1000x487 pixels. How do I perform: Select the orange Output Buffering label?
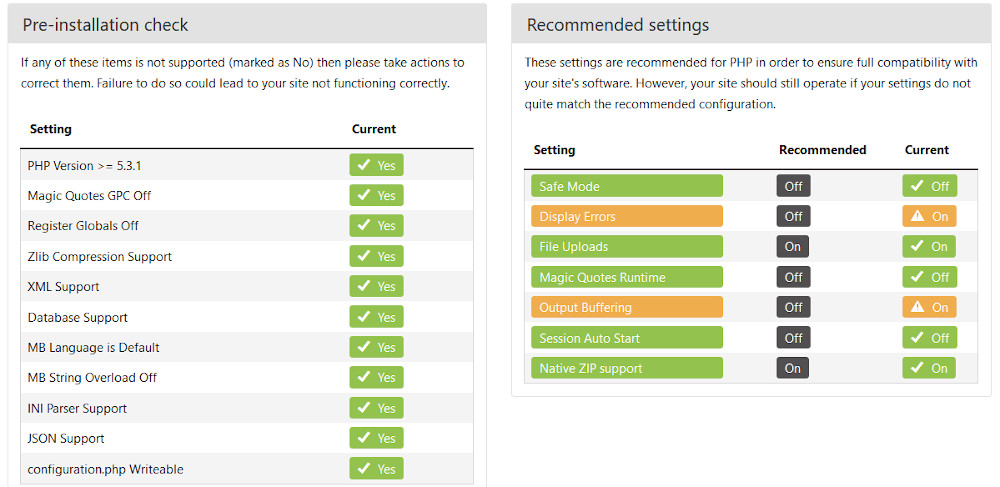tap(627, 307)
